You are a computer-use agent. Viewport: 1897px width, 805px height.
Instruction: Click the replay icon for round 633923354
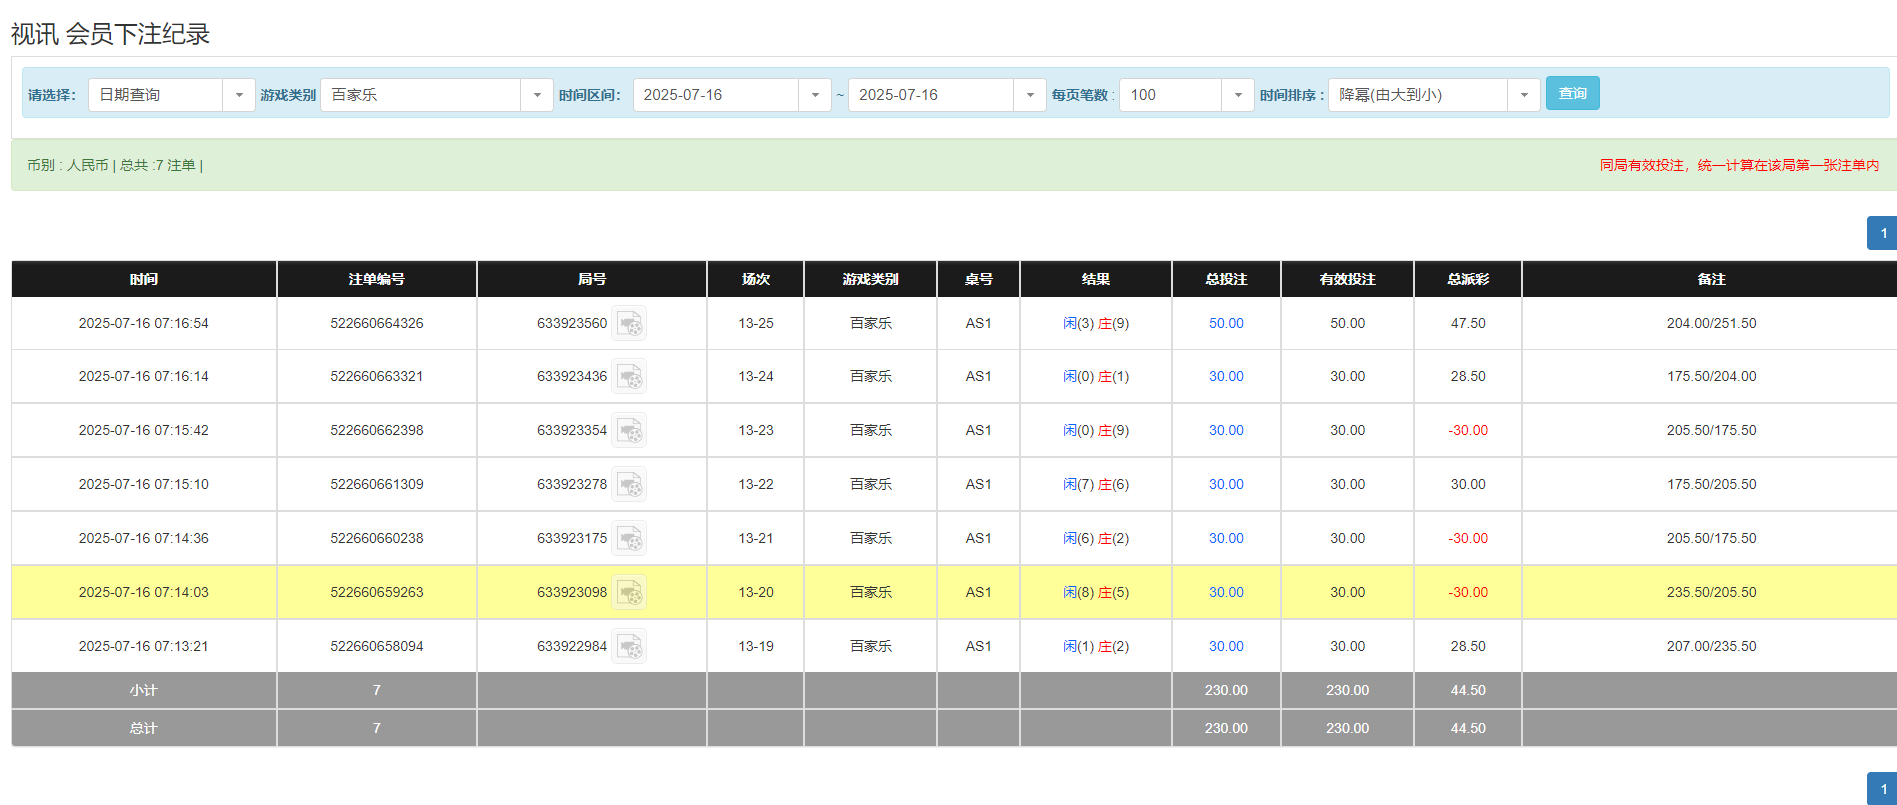(x=629, y=431)
